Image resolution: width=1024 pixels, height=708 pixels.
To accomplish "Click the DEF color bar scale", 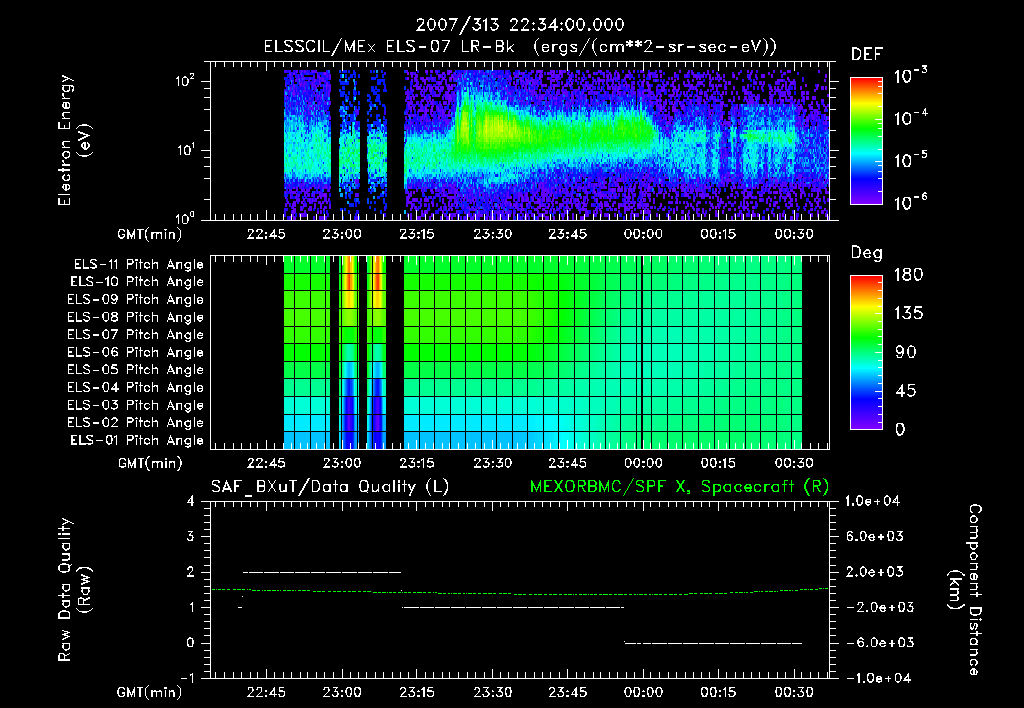I will click(866, 140).
